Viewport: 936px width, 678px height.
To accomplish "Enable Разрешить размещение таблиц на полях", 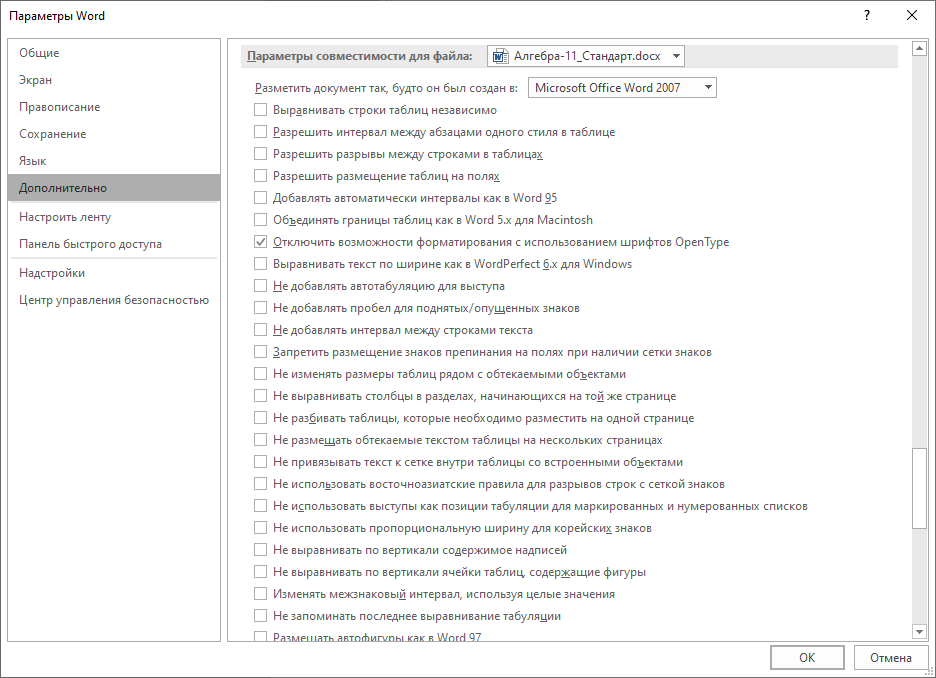I will (260, 176).
